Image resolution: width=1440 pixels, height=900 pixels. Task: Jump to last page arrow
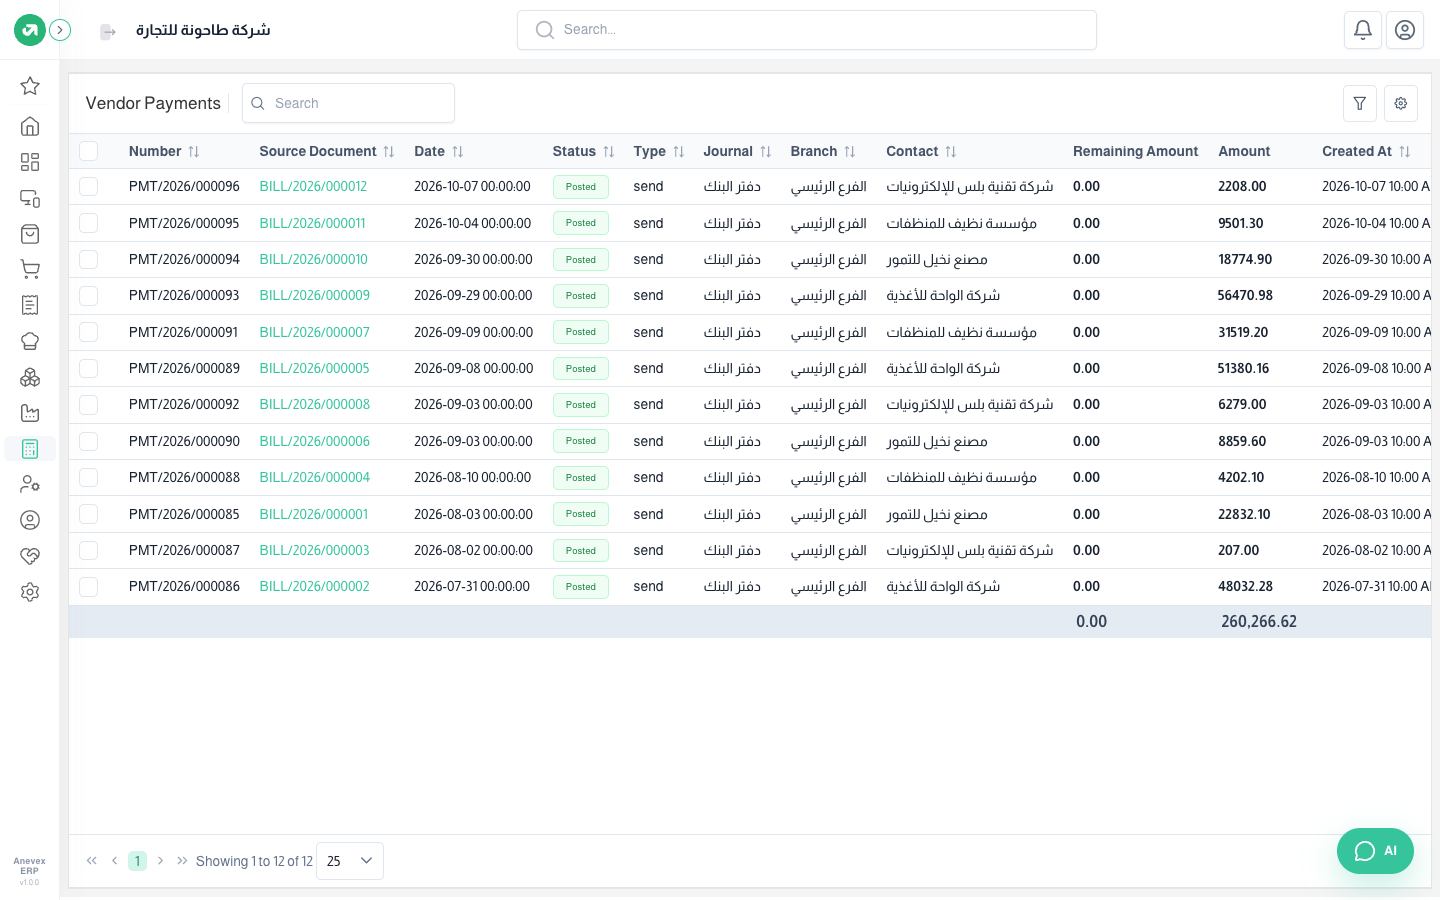pos(182,861)
